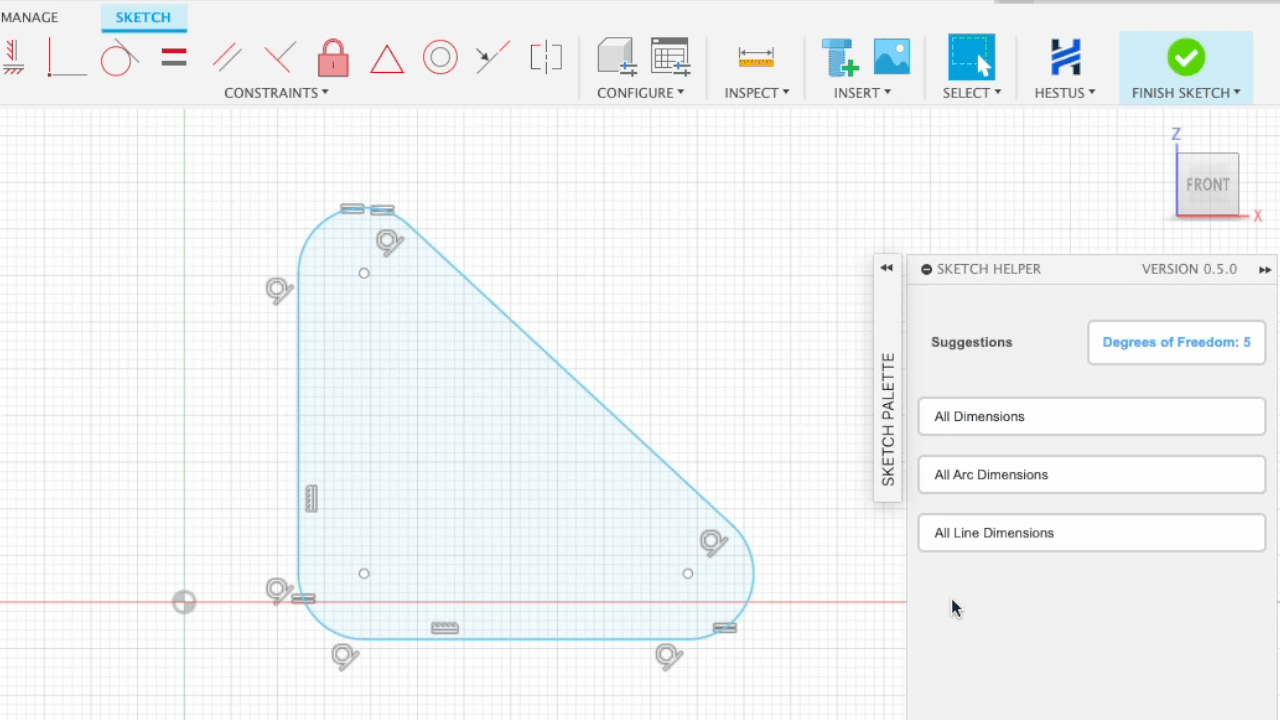
Task: Collapse Sketch Helper with the minus icon
Action: coord(926,269)
